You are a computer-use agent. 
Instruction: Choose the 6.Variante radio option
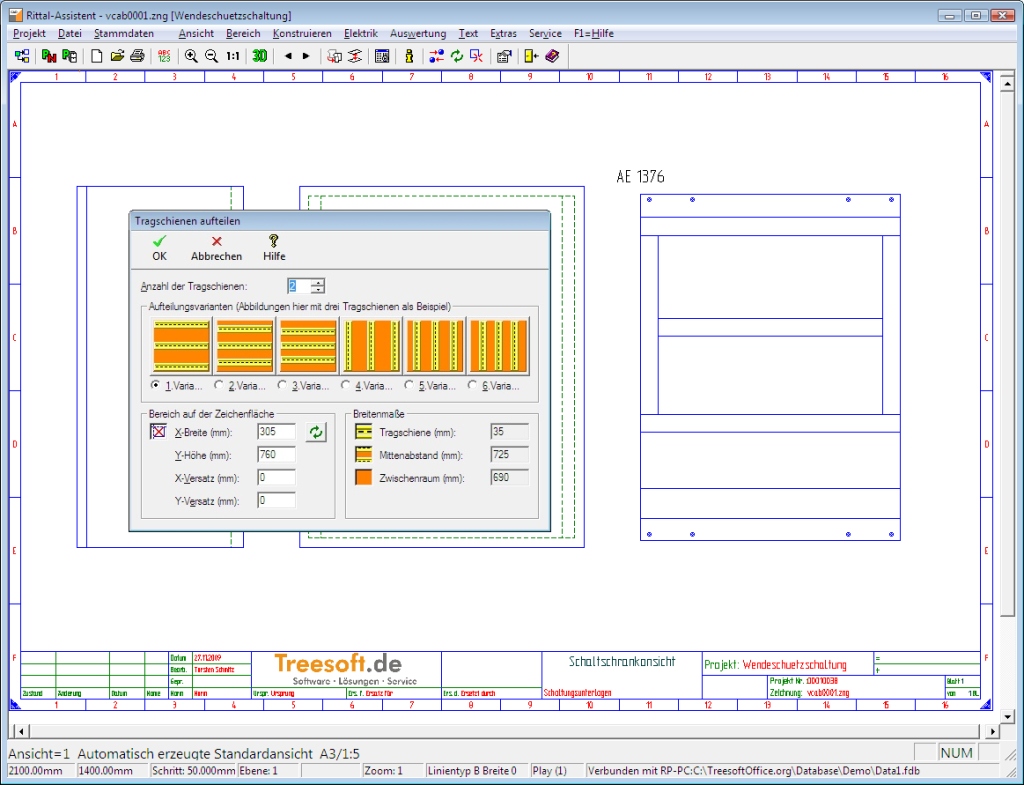pos(474,385)
